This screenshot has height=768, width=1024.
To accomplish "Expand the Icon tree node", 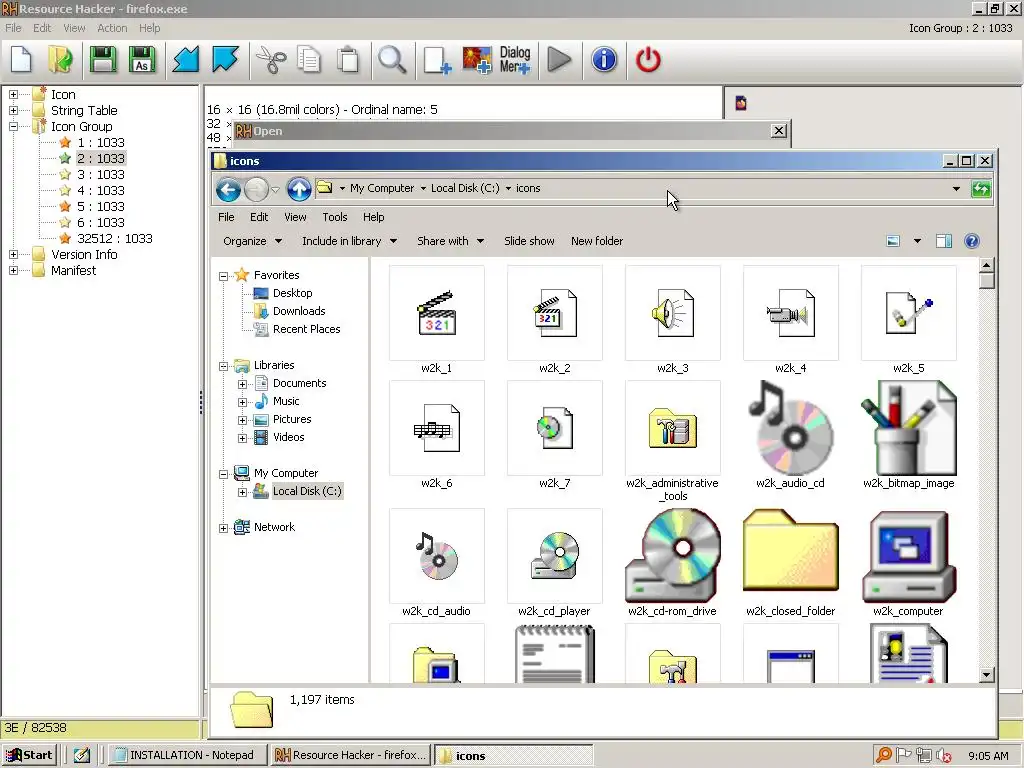I will click(x=13, y=95).
